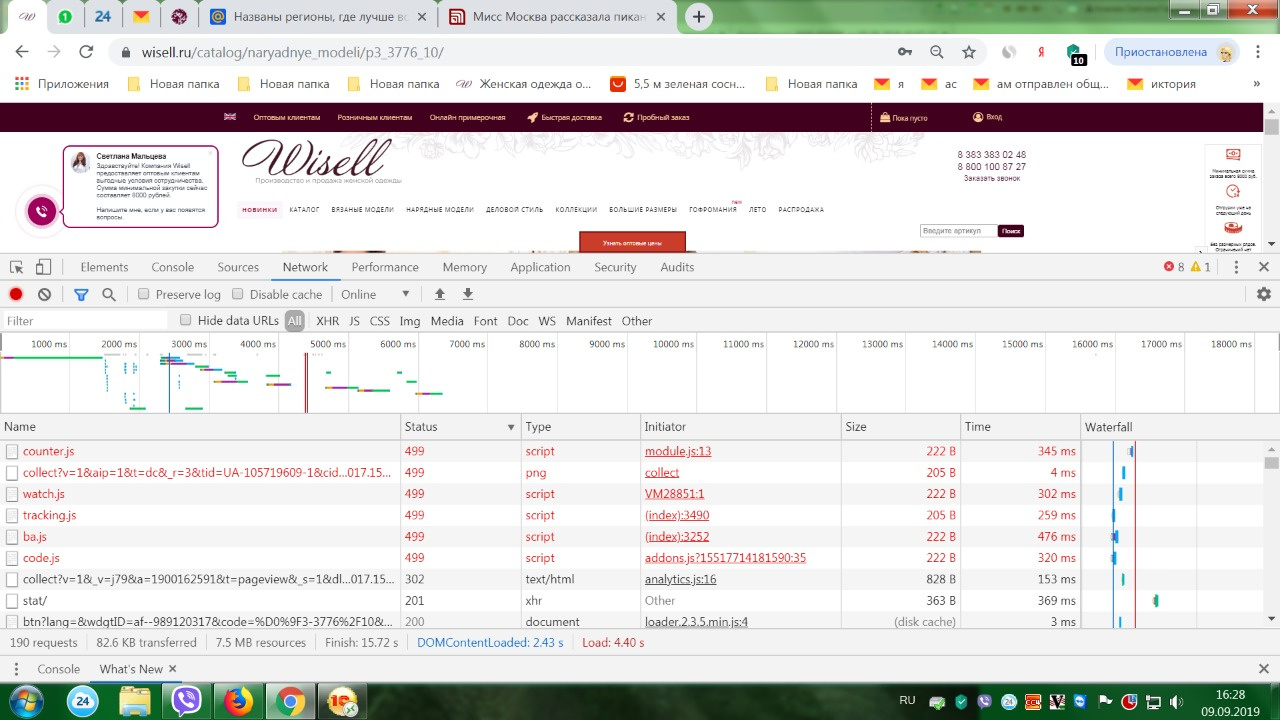Open a new browser tab

click(699, 16)
